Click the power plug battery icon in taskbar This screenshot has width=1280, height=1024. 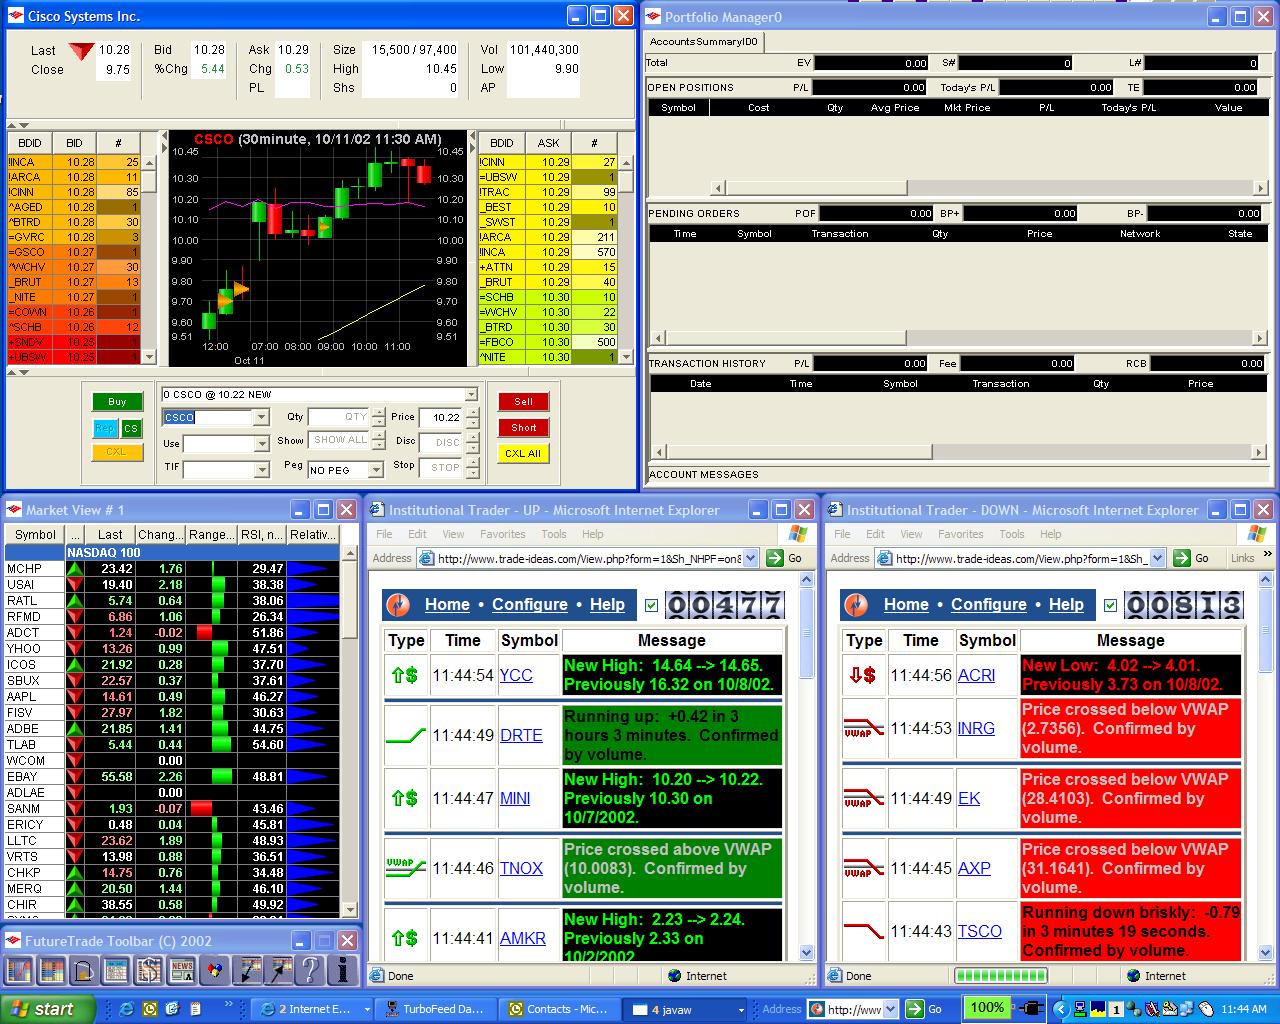click(x=1032, y=1008)
